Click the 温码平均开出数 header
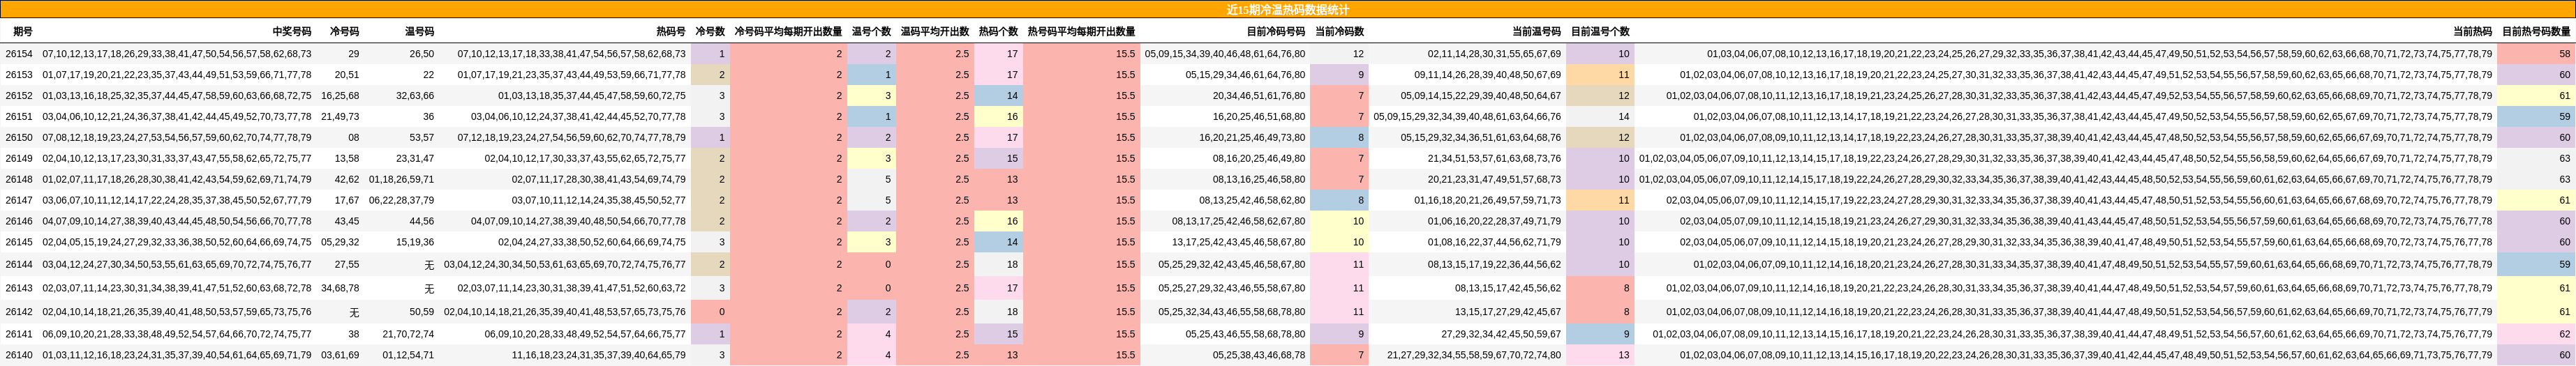The image size is (2576, 366). [x=935, y=32]
